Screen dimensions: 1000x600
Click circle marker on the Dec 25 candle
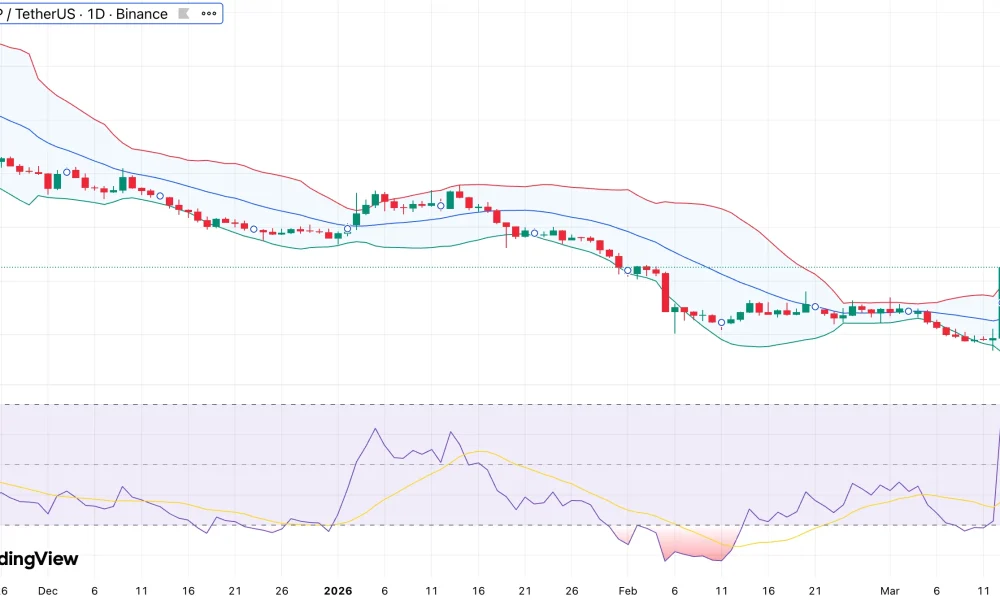[x=254, y=228]
